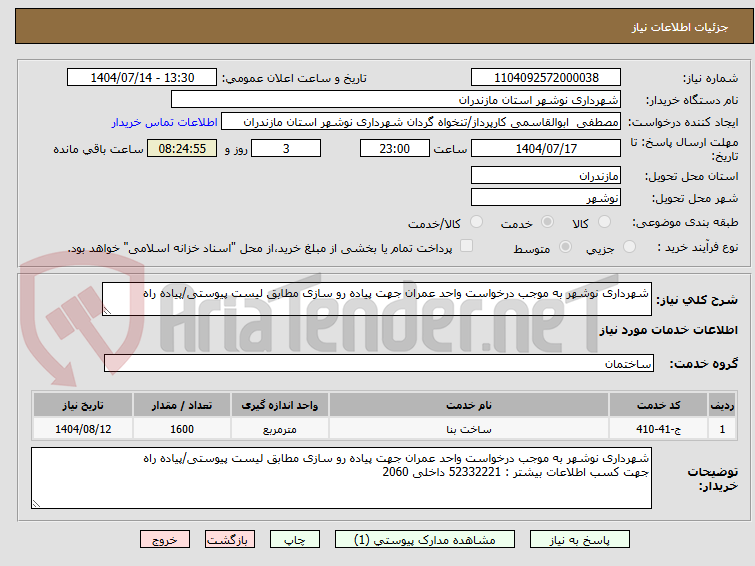The image size is (755, 566).
Task: Click the اطلاعات خدمات مورد نیاز heading
Action: (x=668, y=330)
